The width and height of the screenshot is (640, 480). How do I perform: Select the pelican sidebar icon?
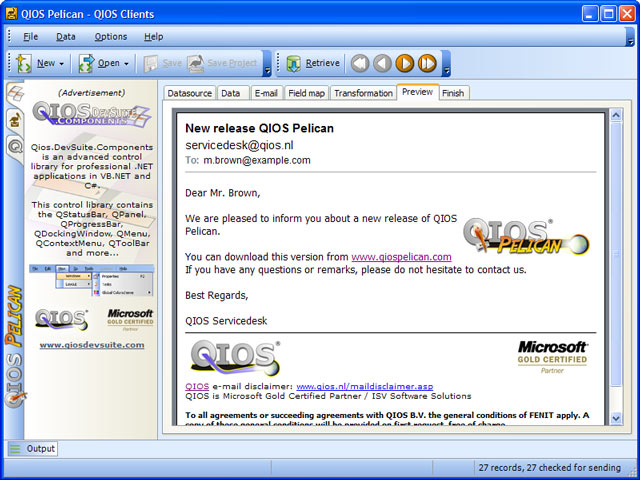[15, 120]
